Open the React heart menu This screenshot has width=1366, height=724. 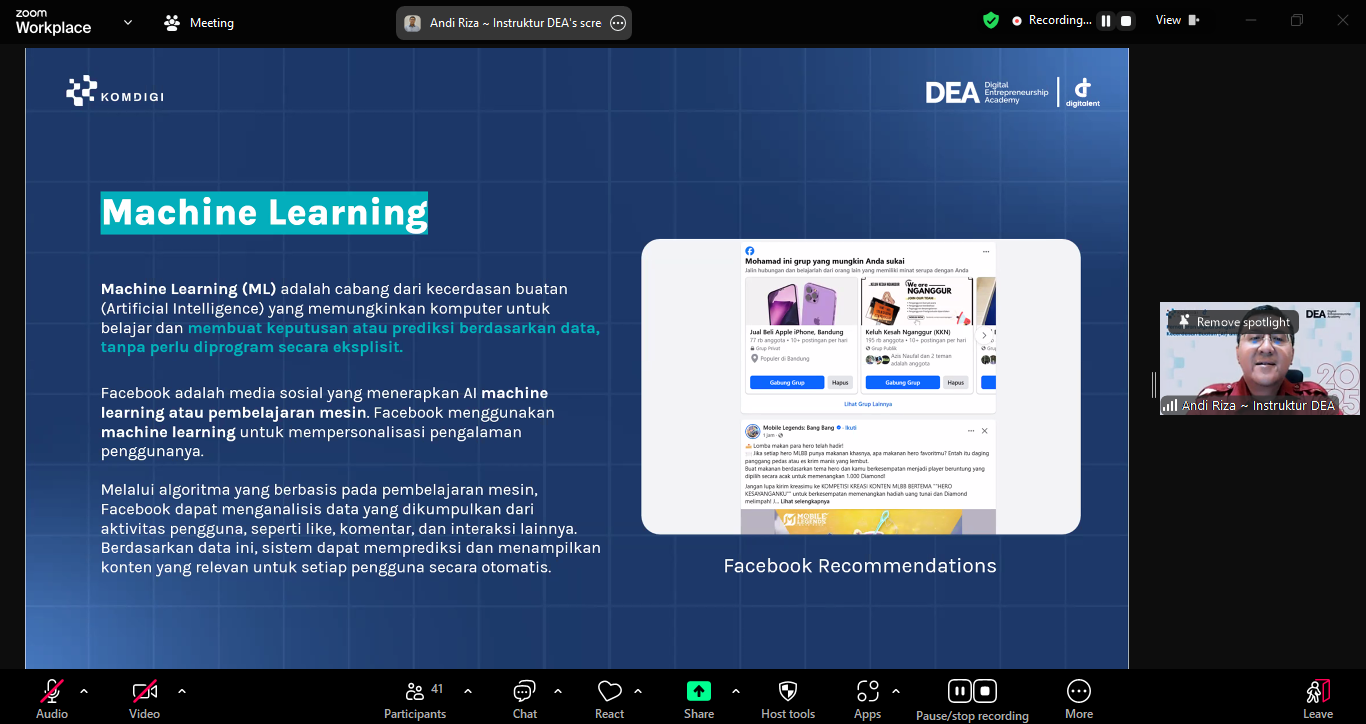click(x=610, y=698)
